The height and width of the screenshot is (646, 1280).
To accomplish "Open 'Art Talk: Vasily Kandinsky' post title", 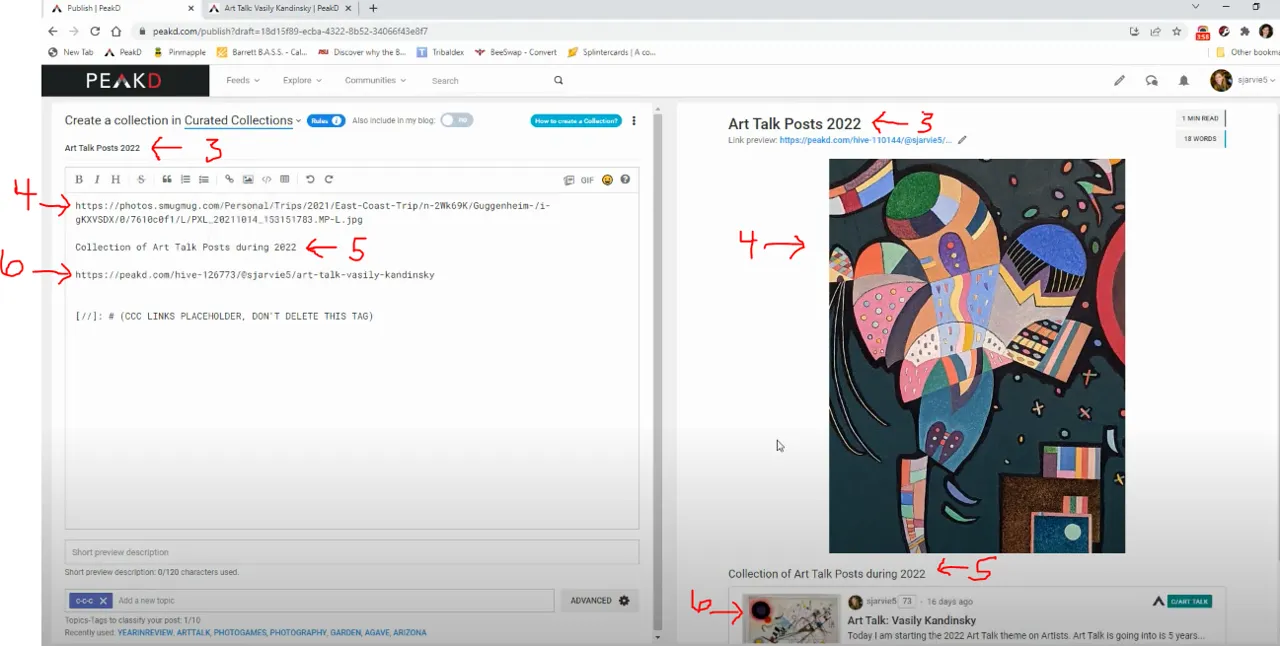I will [x=911, y=621].
